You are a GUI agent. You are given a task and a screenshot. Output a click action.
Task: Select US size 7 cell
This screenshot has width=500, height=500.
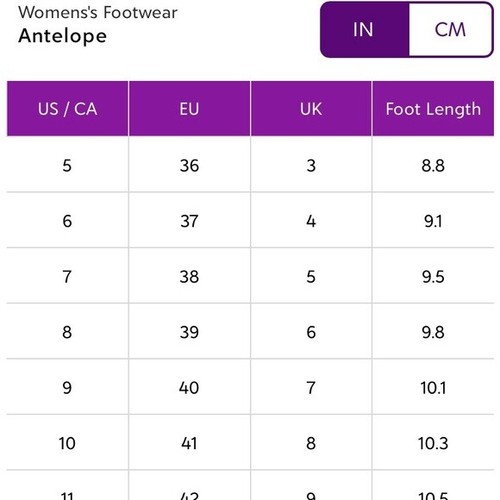(67, 276)
